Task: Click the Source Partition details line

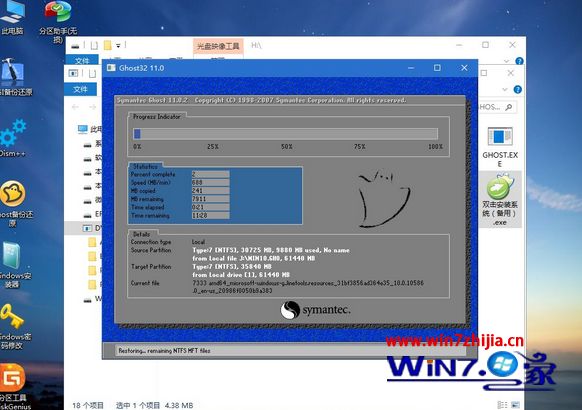Action: click(271, 250)
